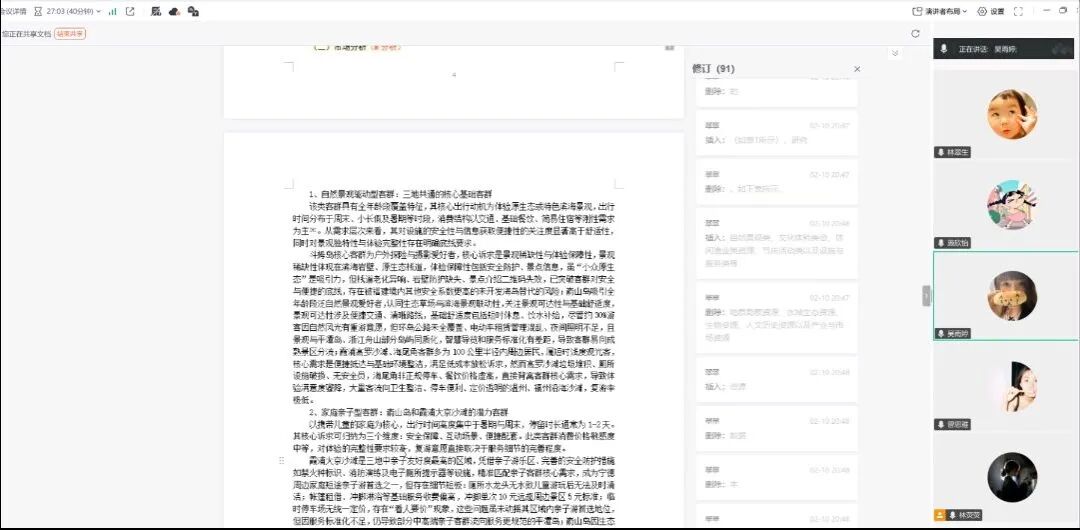Click the microphone icon beside 正在讲话
The height and width of the screenshot is (530, 1080).
click(x=943, y=49)
